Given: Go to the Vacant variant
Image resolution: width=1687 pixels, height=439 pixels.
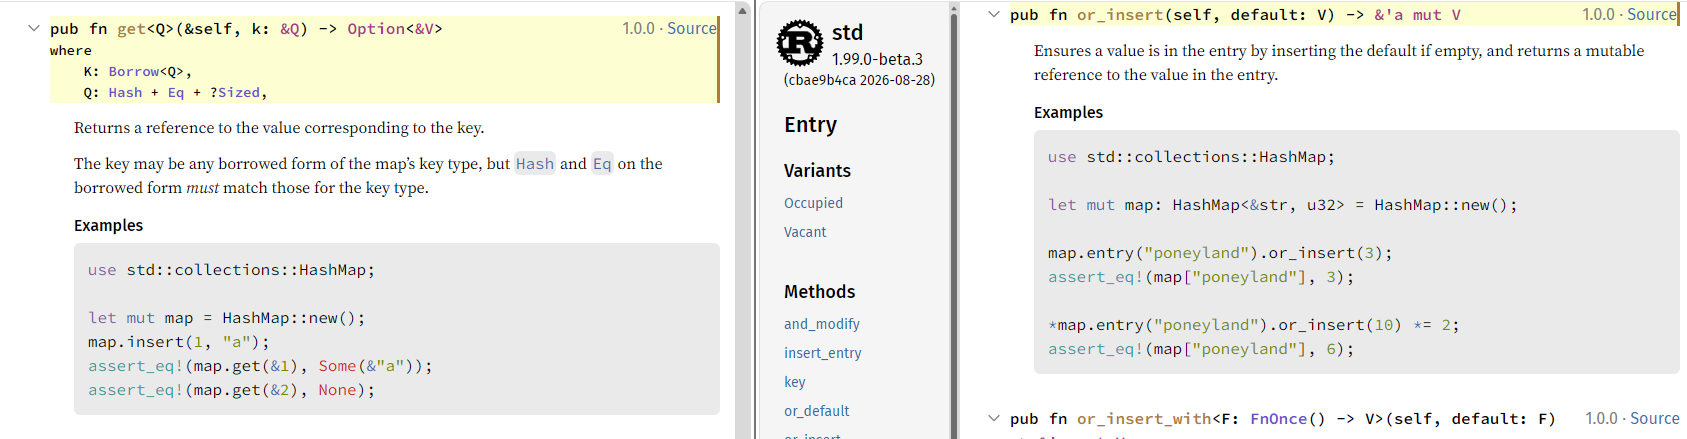Looking at the screenshot, I should pos(805,232).
